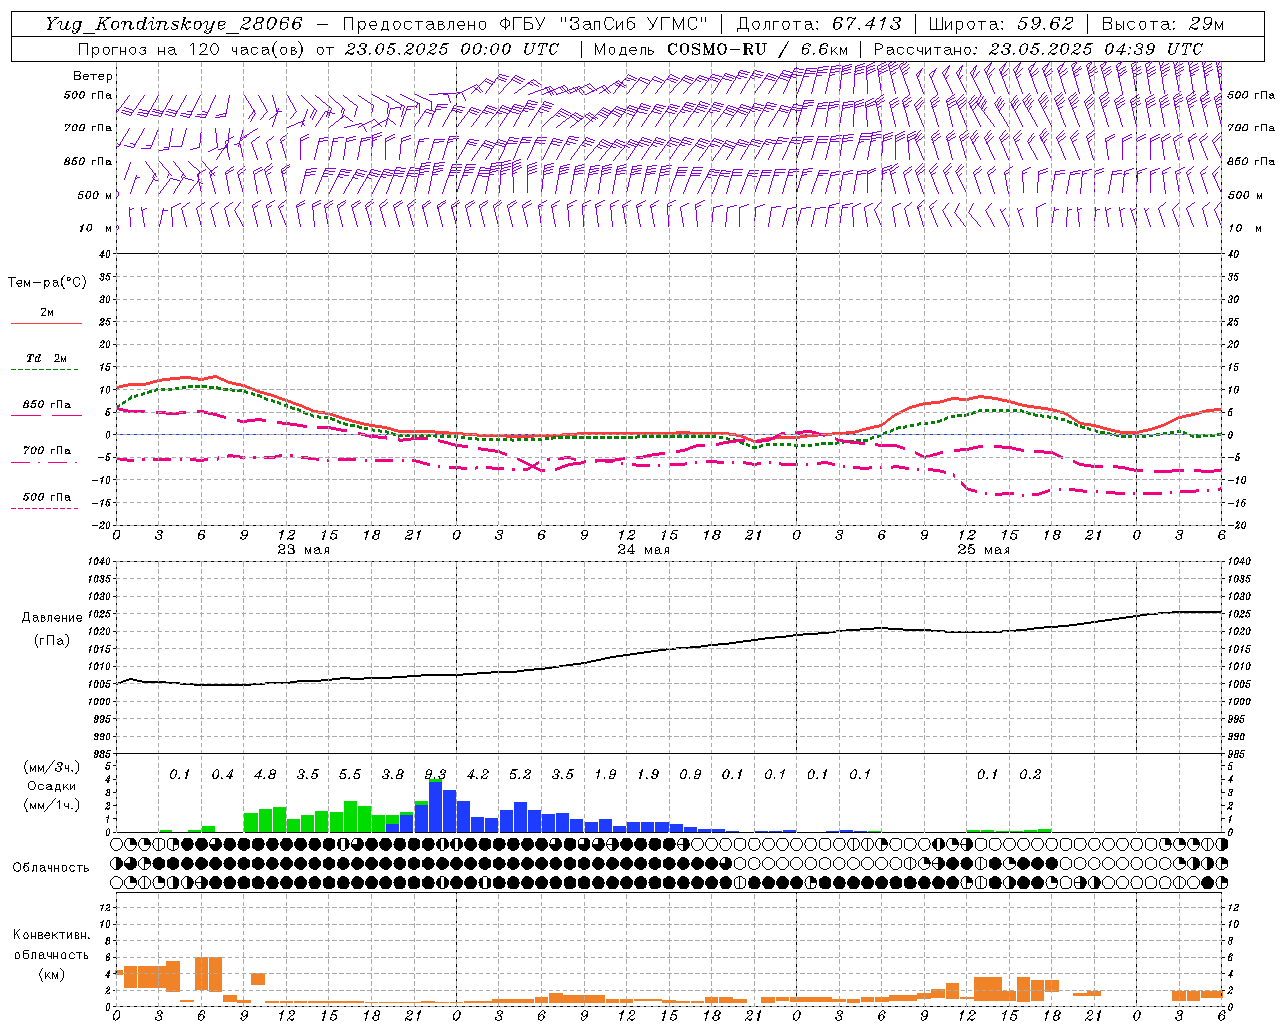The width and height of the screenshot is (1280, 1024).
Task: Click the tallest blue hourly precipitation bar
Action: pos(435,807)
